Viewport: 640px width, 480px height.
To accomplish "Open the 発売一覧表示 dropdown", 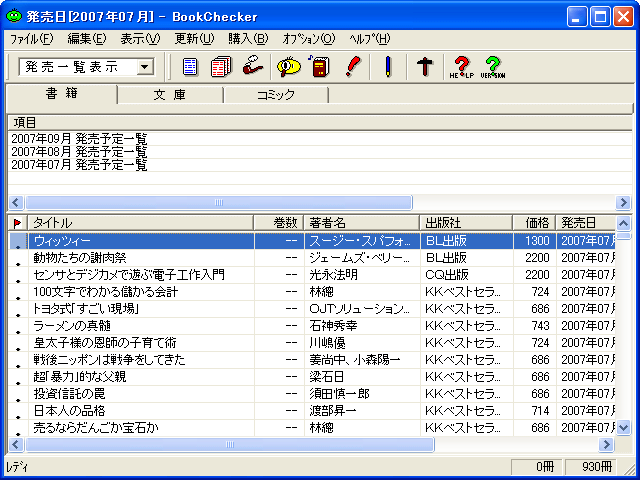I will [x=145, y=67].
